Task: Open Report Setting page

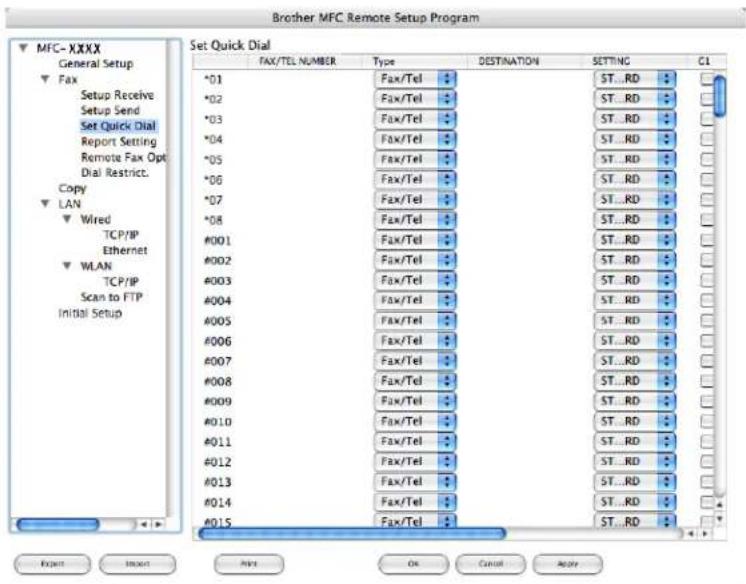Action: click(118, 141)
